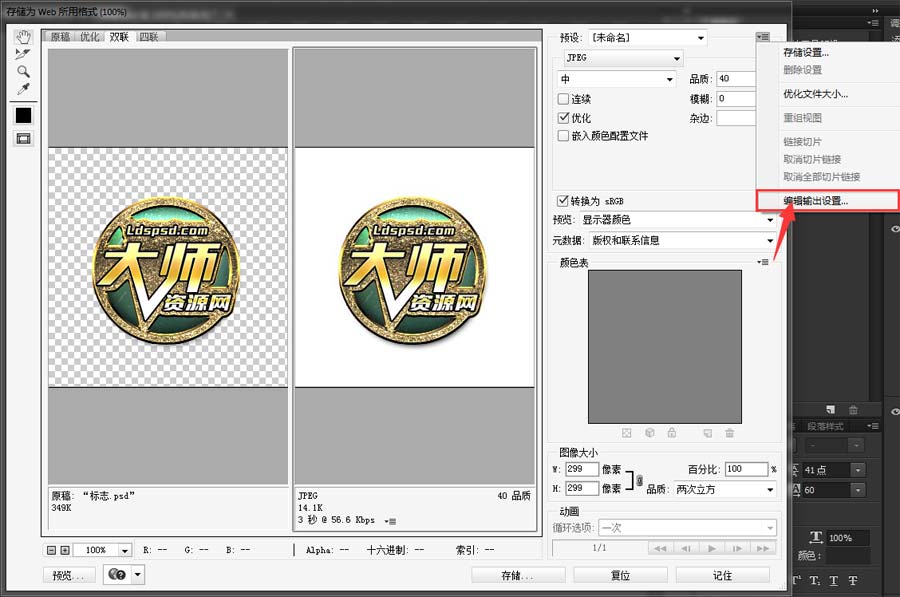
Task: Switch to the 优化 view tab
Action: 90,37
